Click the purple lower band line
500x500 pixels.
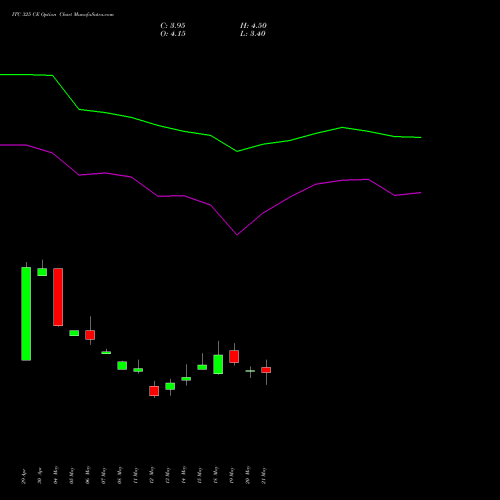(210, 205)
